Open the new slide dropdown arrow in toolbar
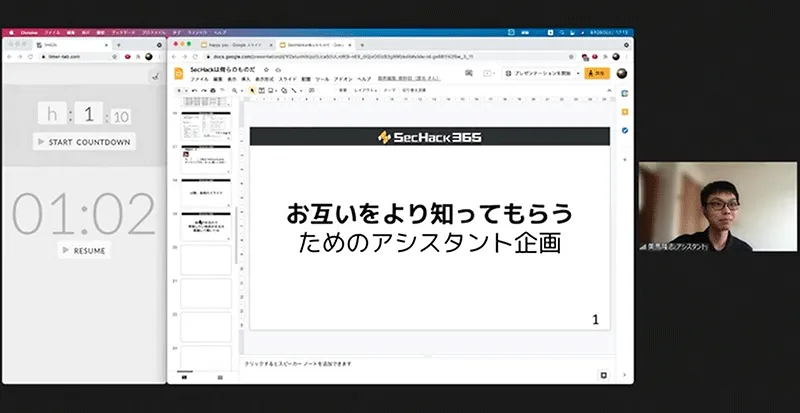This screenshot has width=800, height=413. pyautogui.click(x=186, y=90)
